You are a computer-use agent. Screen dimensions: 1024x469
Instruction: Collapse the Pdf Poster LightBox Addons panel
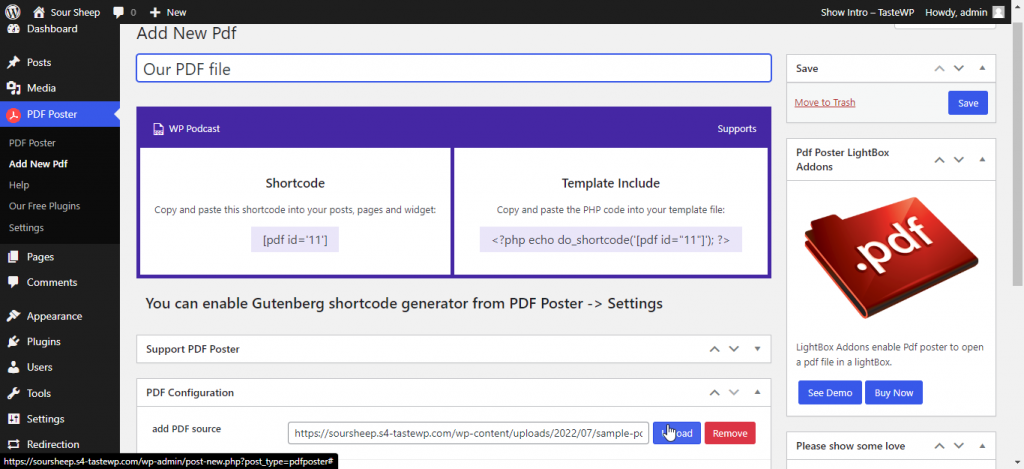(982, 159)
